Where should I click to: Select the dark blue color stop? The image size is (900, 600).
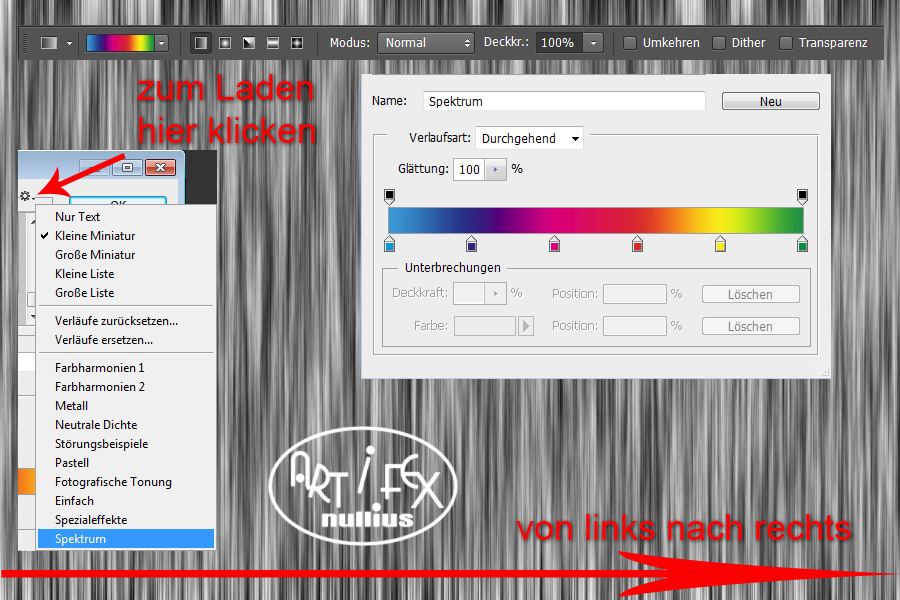[471, 243]
